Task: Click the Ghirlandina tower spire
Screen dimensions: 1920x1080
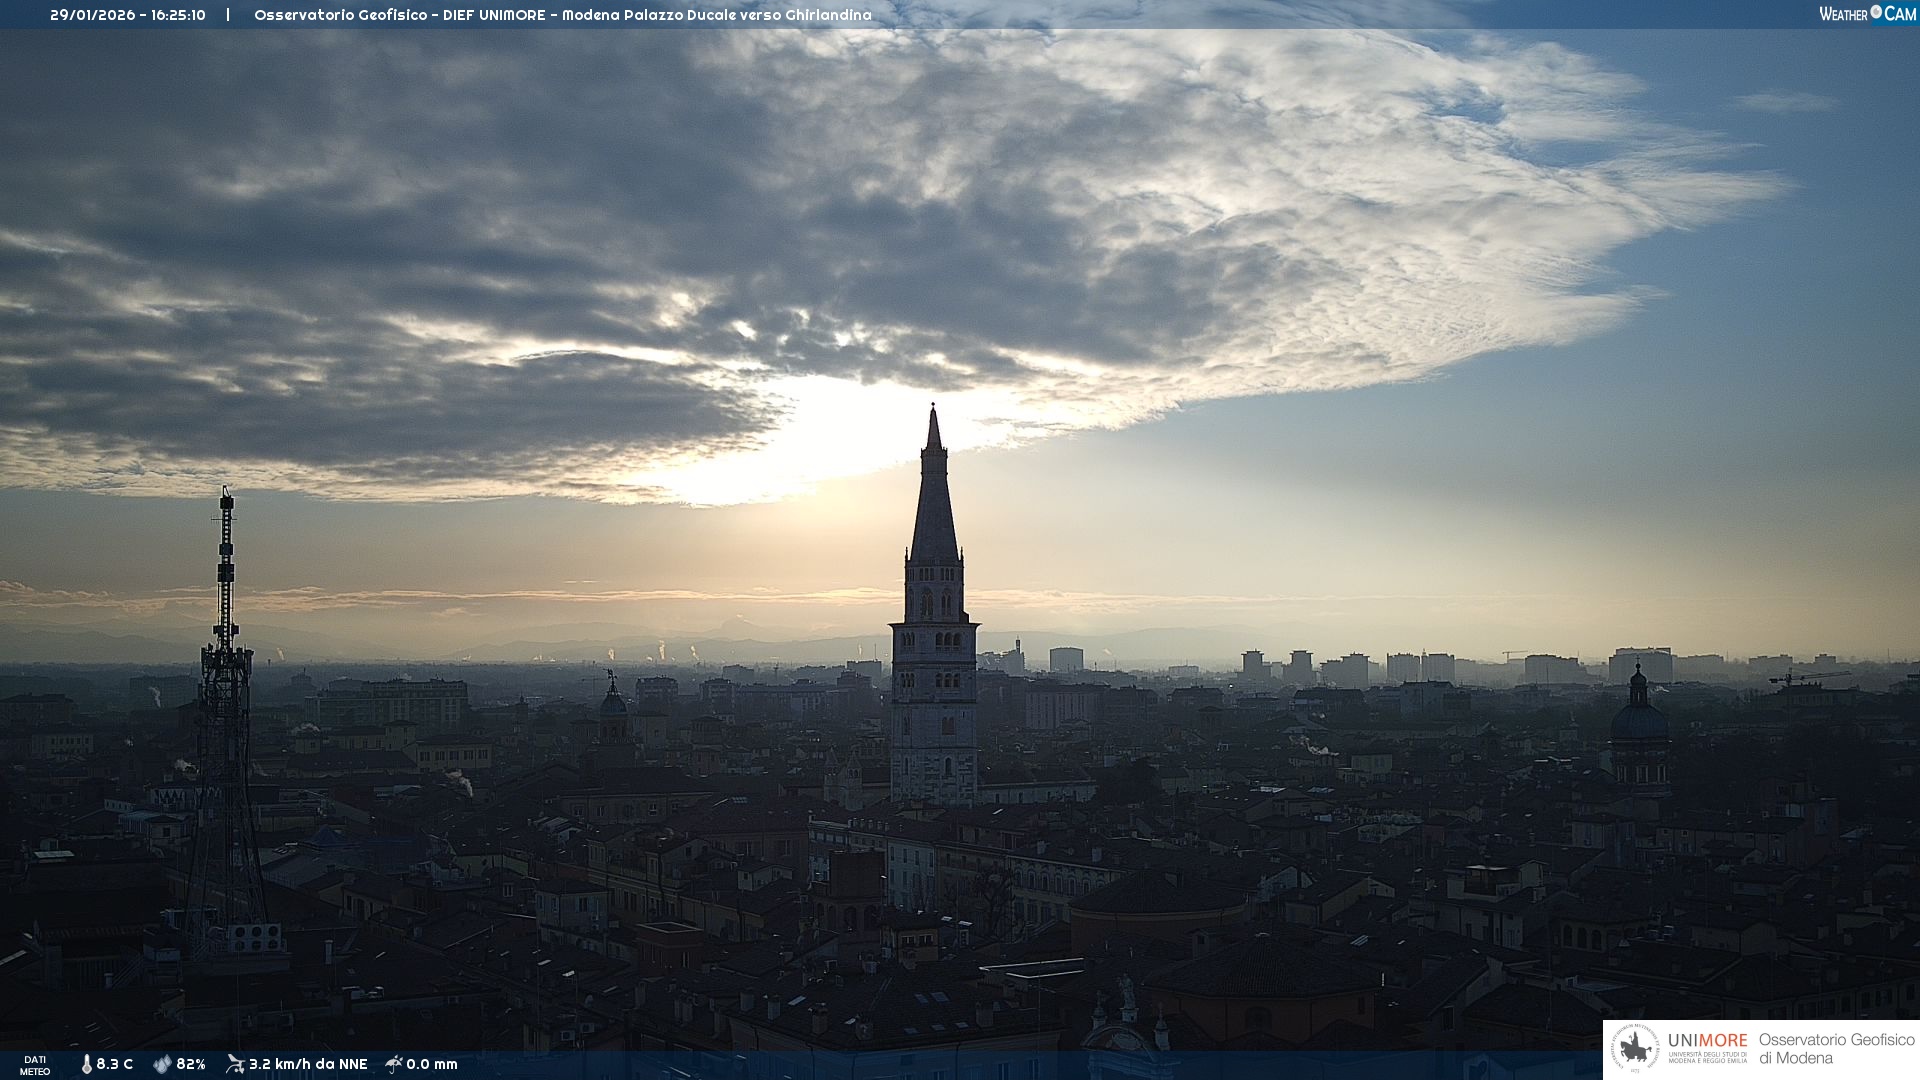Action: tap(934, 500)
